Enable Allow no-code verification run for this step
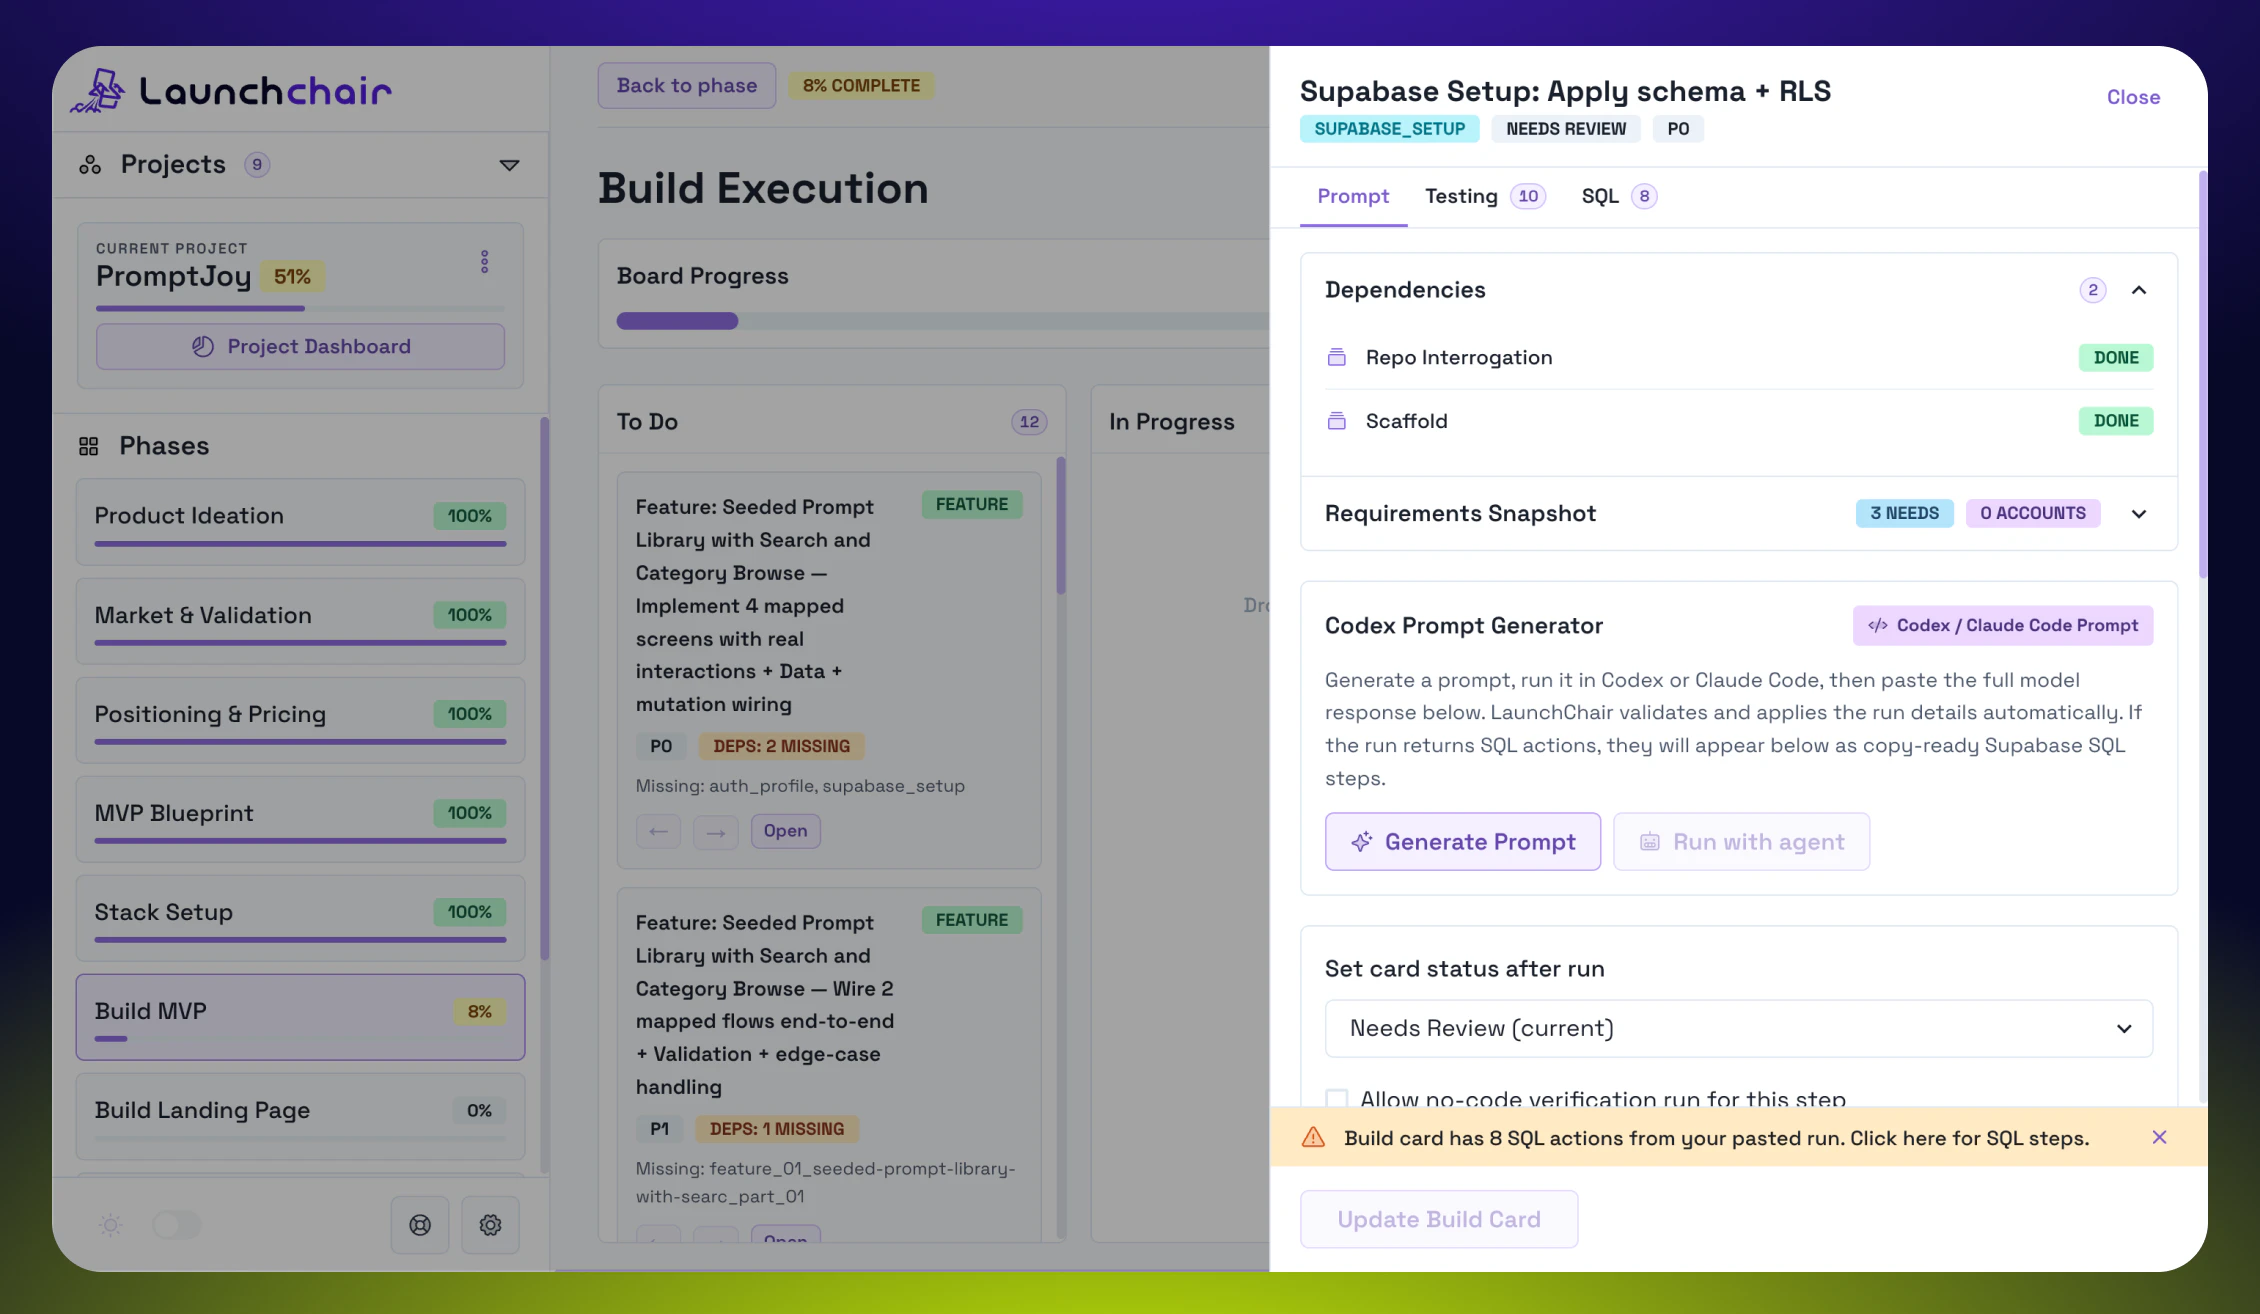2260x1314 pixels. 1337,1098
